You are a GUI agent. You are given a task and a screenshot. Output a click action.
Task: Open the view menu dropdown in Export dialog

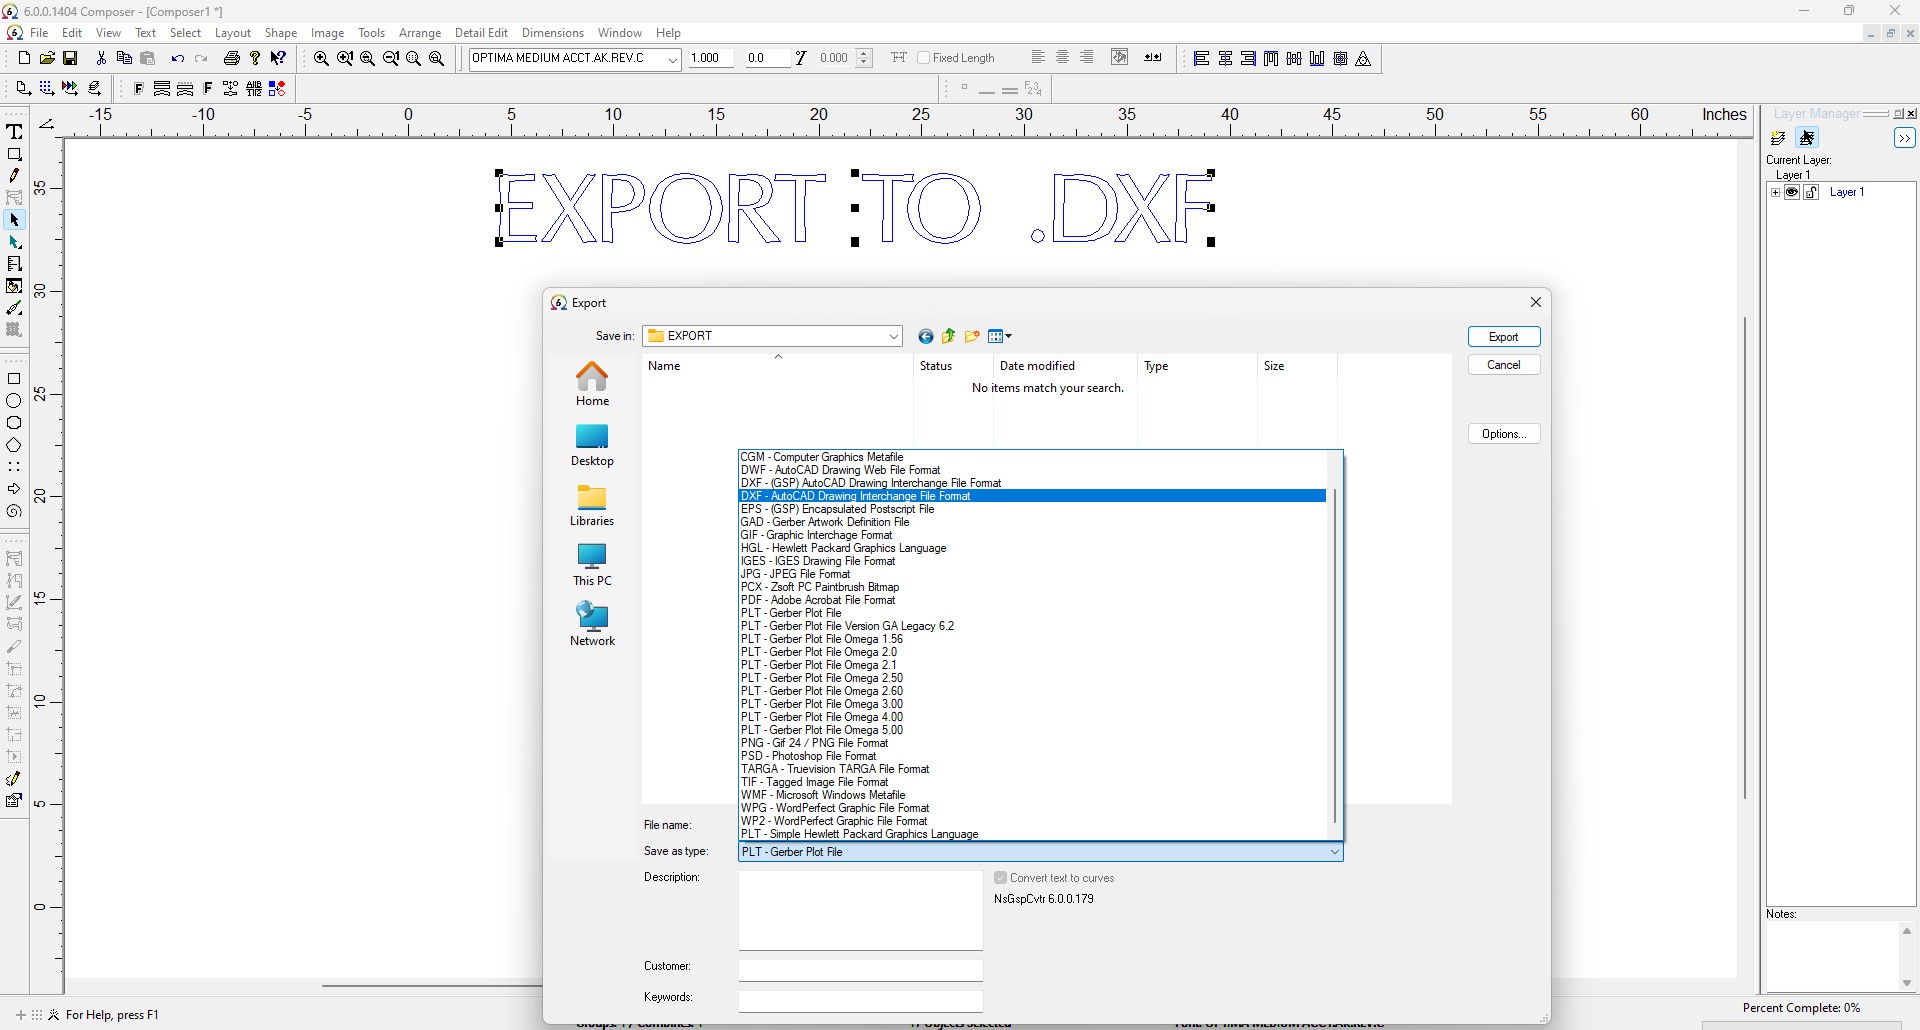pos(1000,336)
